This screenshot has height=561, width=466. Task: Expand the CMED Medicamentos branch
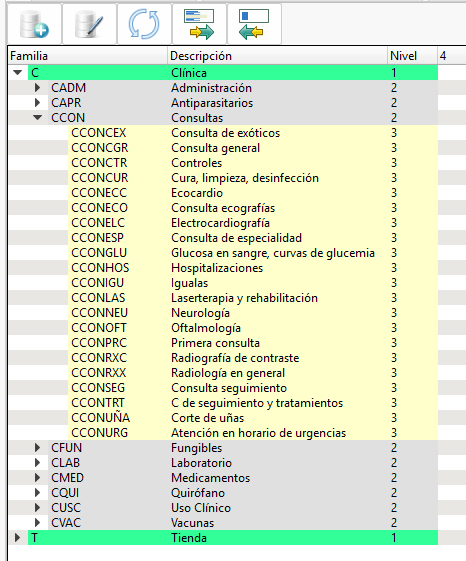coord(37,478)
